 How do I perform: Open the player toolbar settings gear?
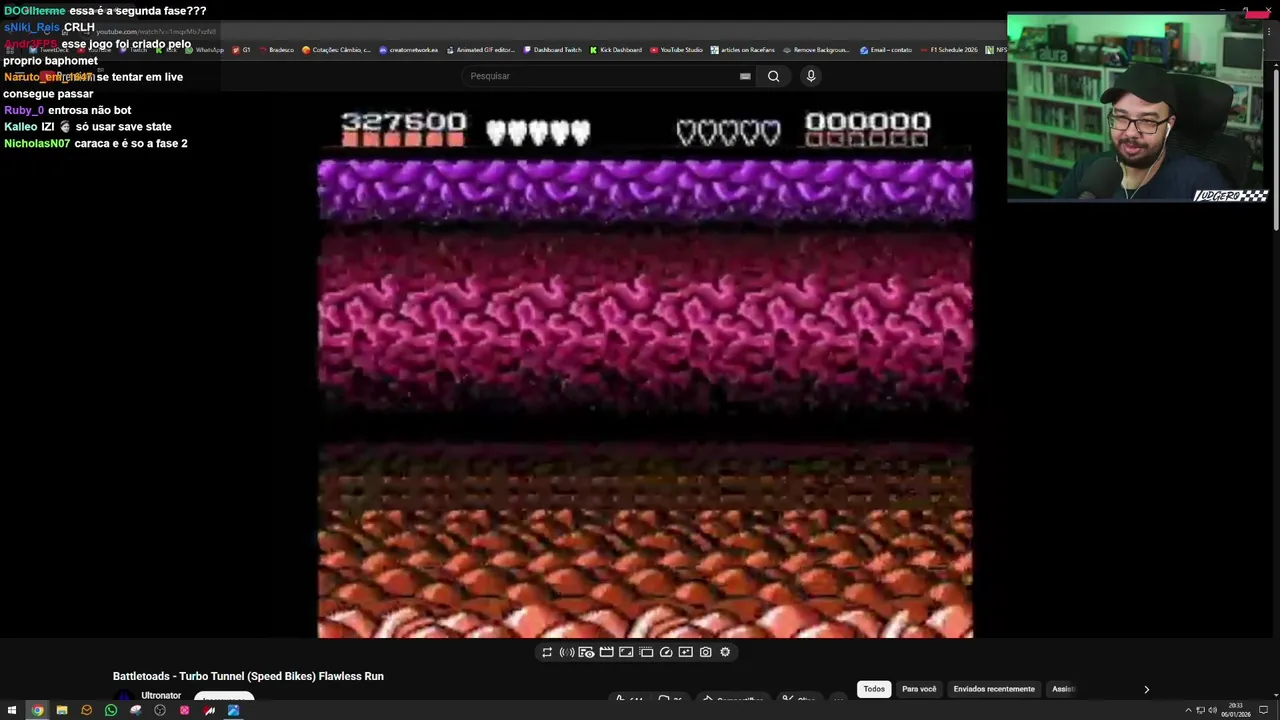(x=725, y=652)
